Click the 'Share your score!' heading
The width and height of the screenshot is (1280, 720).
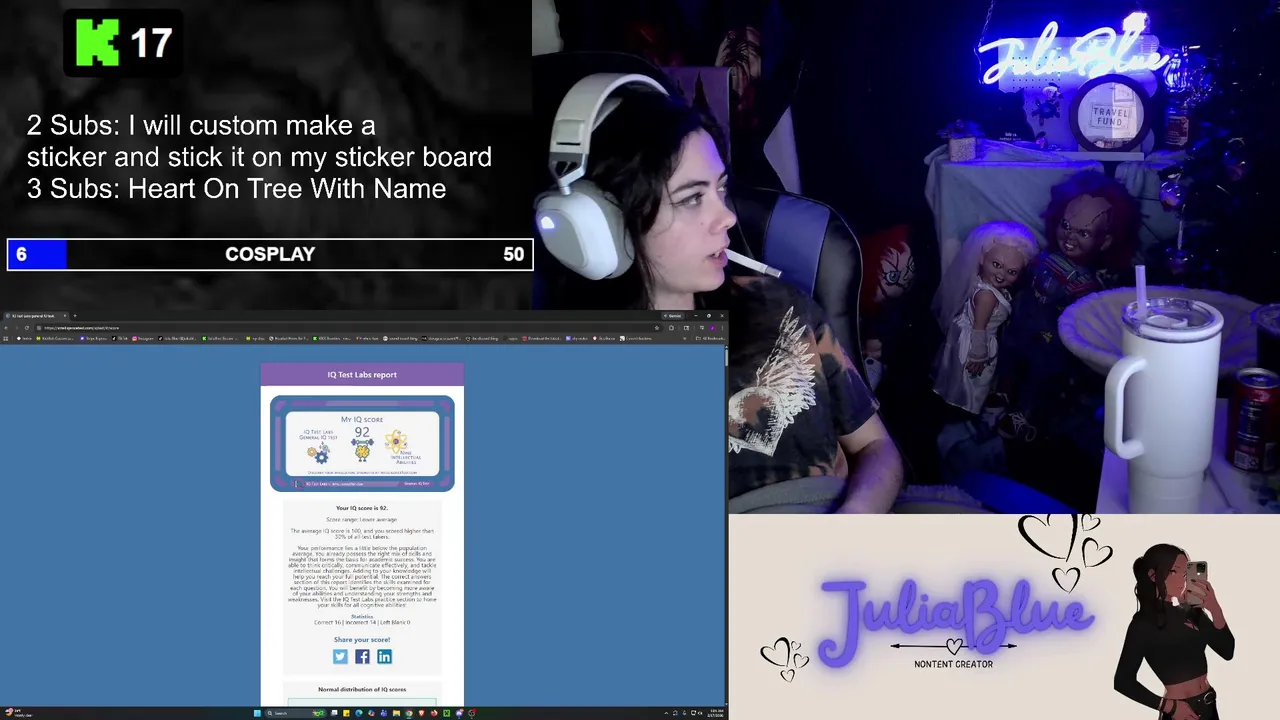[x=362, y=640]
